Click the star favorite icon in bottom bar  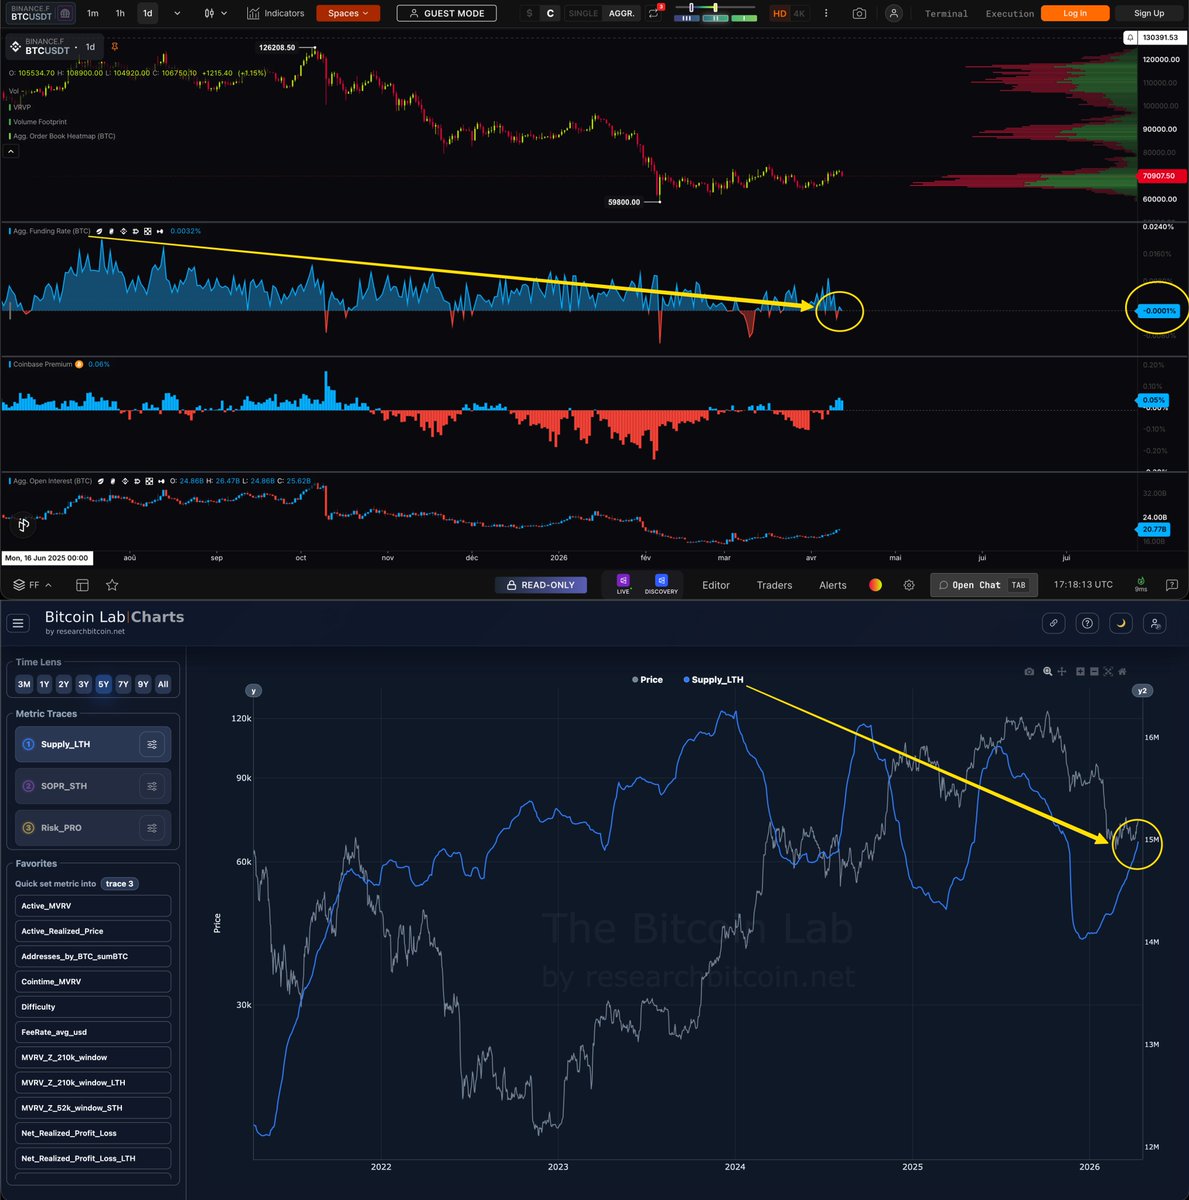pos(112,585)
